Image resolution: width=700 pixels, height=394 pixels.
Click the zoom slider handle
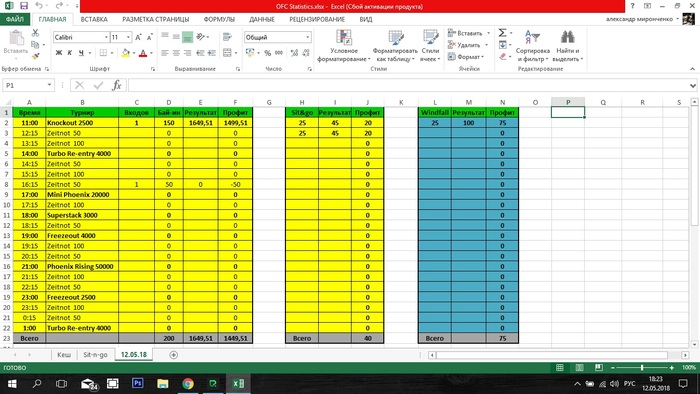642,368
